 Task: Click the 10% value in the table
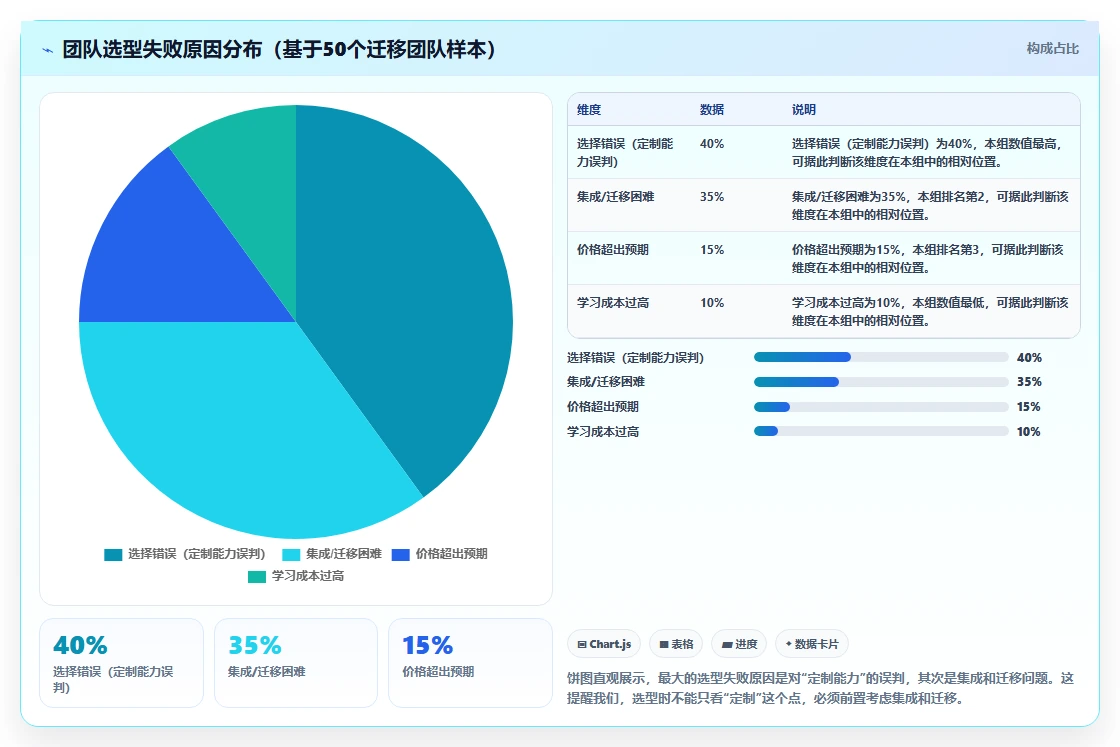[711, 303]
